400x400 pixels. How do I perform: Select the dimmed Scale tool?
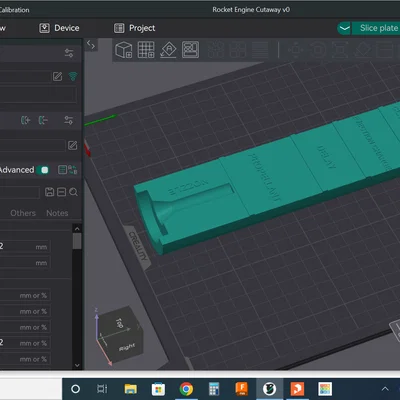click(x=340, y=50)
